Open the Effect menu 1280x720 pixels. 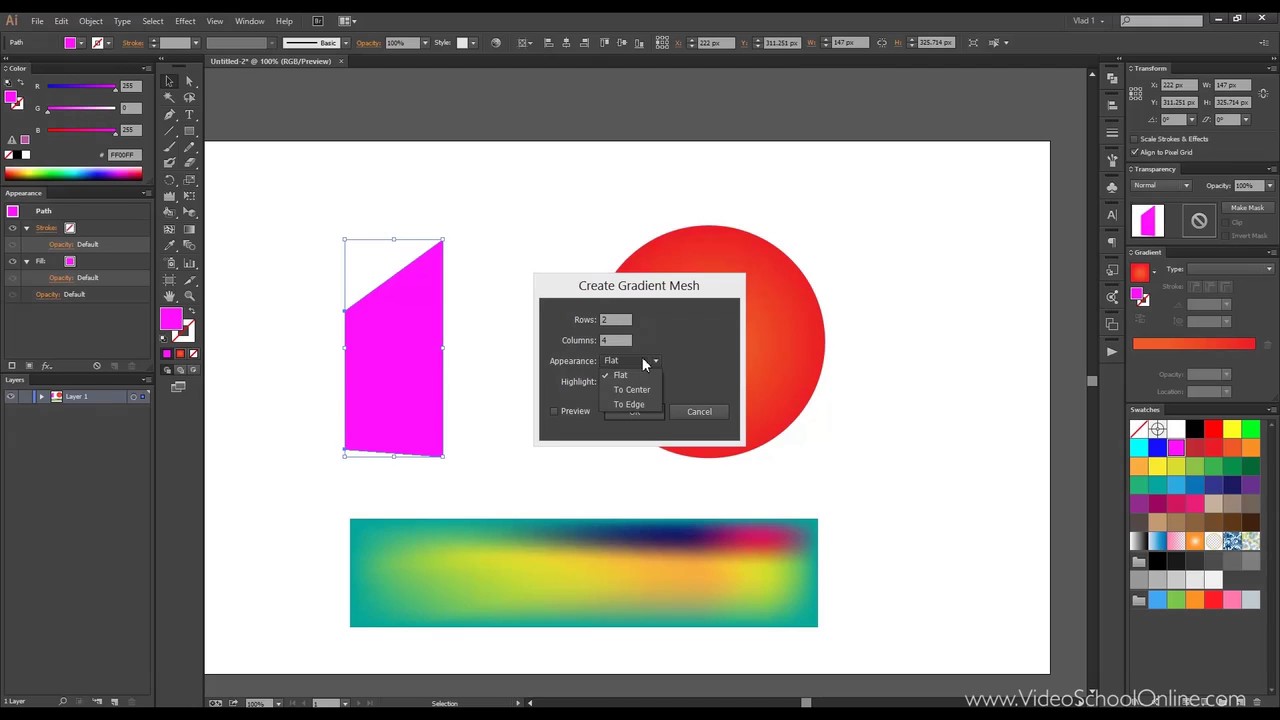[x=185, y=21]
